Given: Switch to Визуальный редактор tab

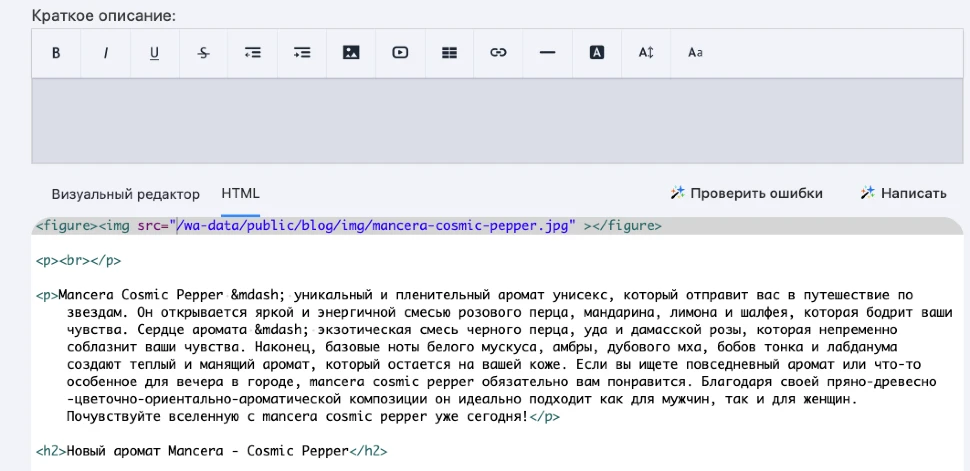Looking at the screenshot, I should point(126,194).
